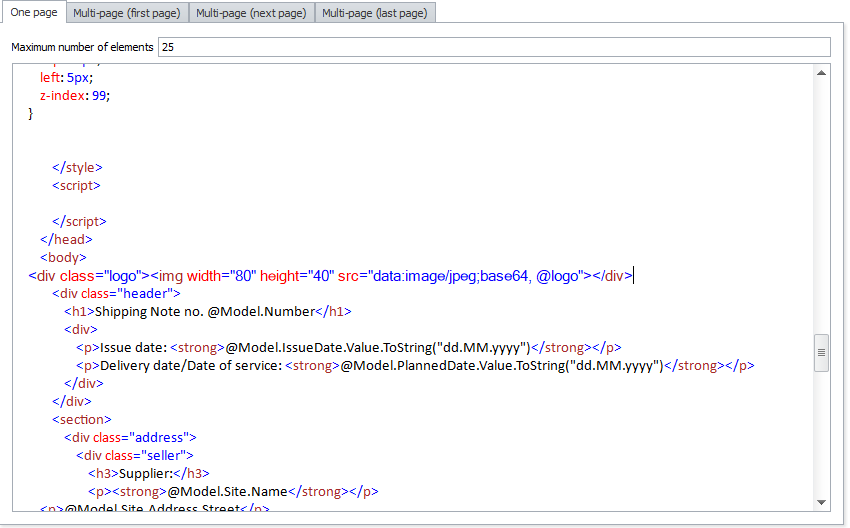Click the 'z-index: 99;' line
The width and height of the screenshot is (850, 528).
[x=75, y=95]
